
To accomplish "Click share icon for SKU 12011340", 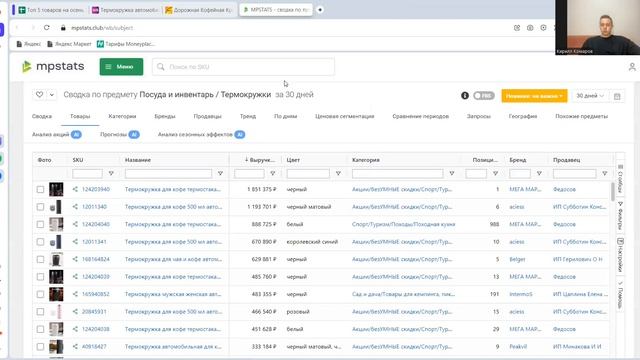I will [75, 207].
